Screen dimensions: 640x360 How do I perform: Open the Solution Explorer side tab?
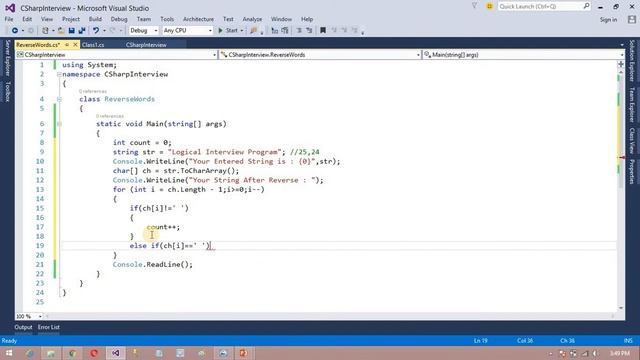pyautogui.click(x=632, y=61)
